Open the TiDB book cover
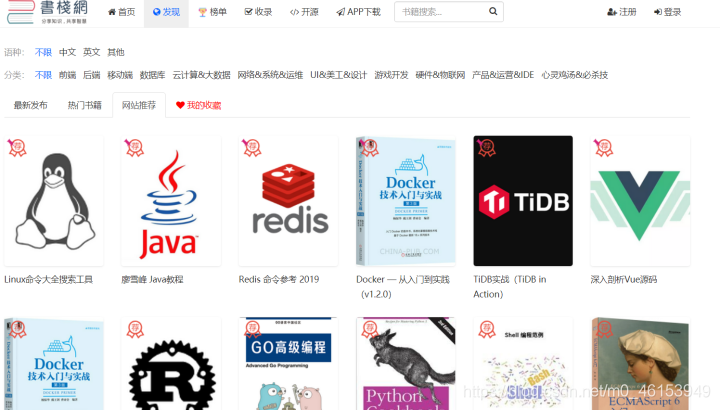This screenshot has height=410, width=720. (523, 201)
